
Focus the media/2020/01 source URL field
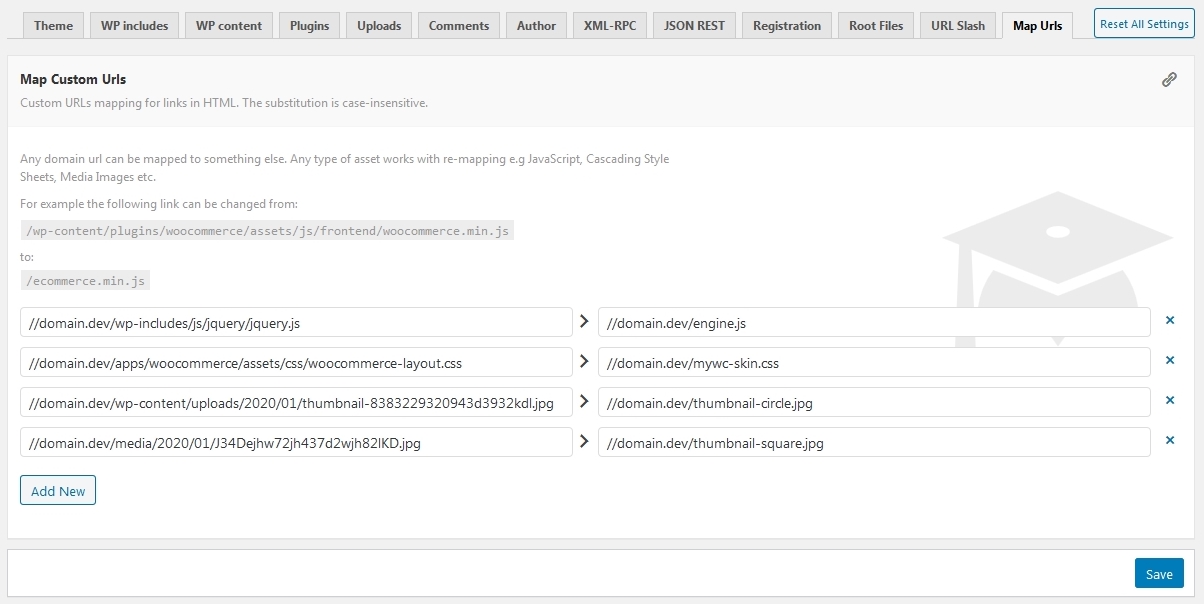[296, 442]
